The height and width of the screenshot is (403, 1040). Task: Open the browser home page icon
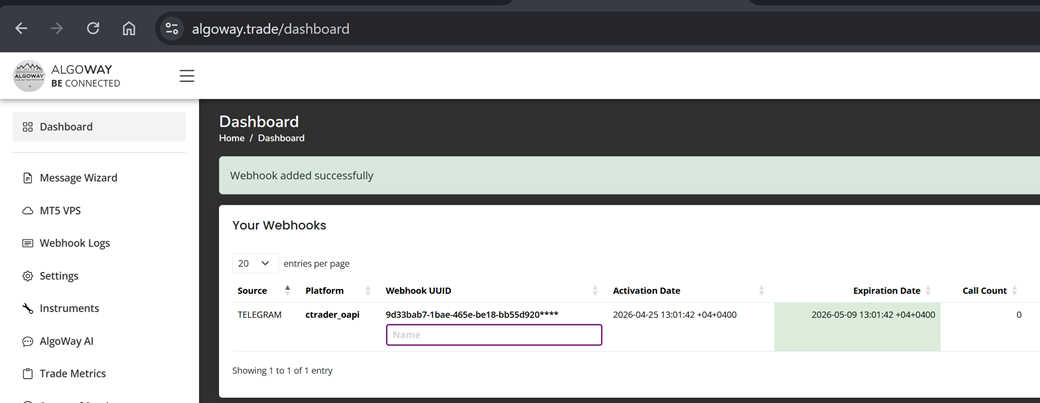point(129,29)
